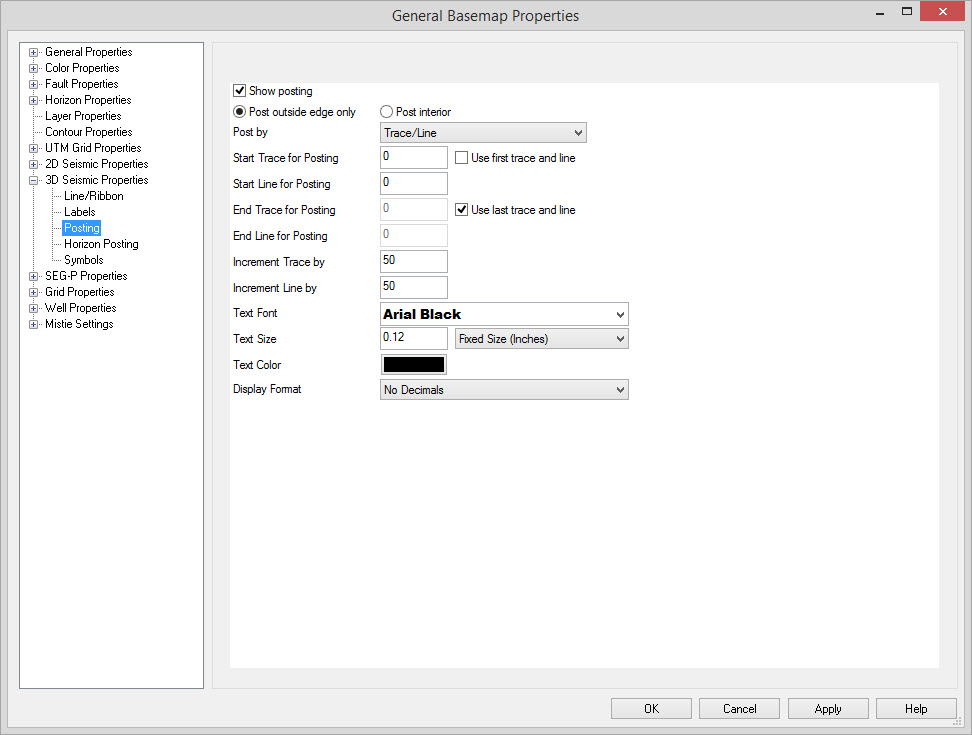Disable Use last trace and line
This screenshot has width=972, height=735.
point(462,210)
